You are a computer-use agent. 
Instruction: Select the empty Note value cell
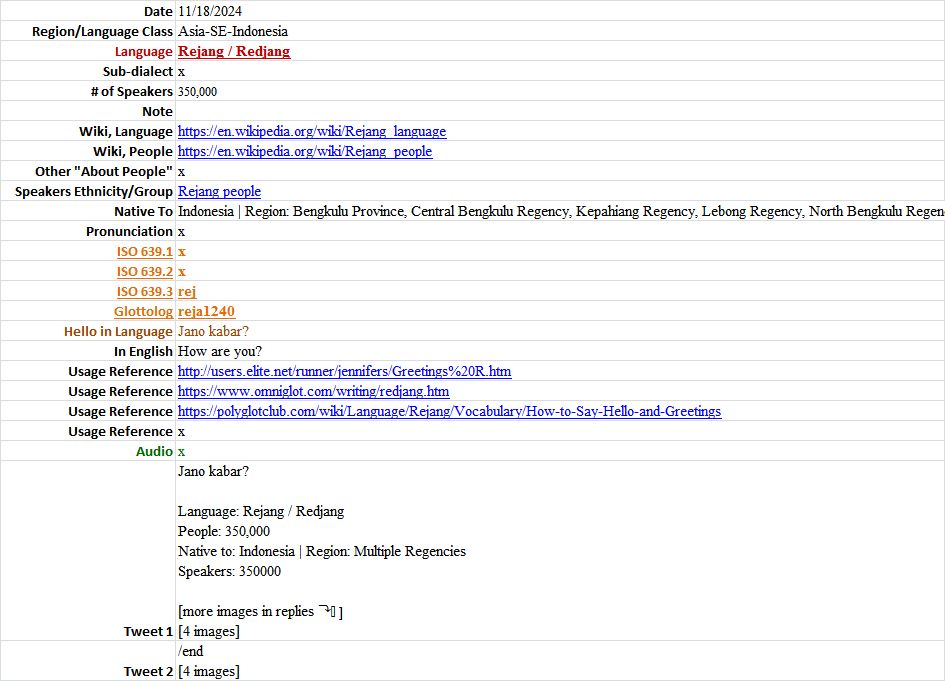tap(560, 111)
